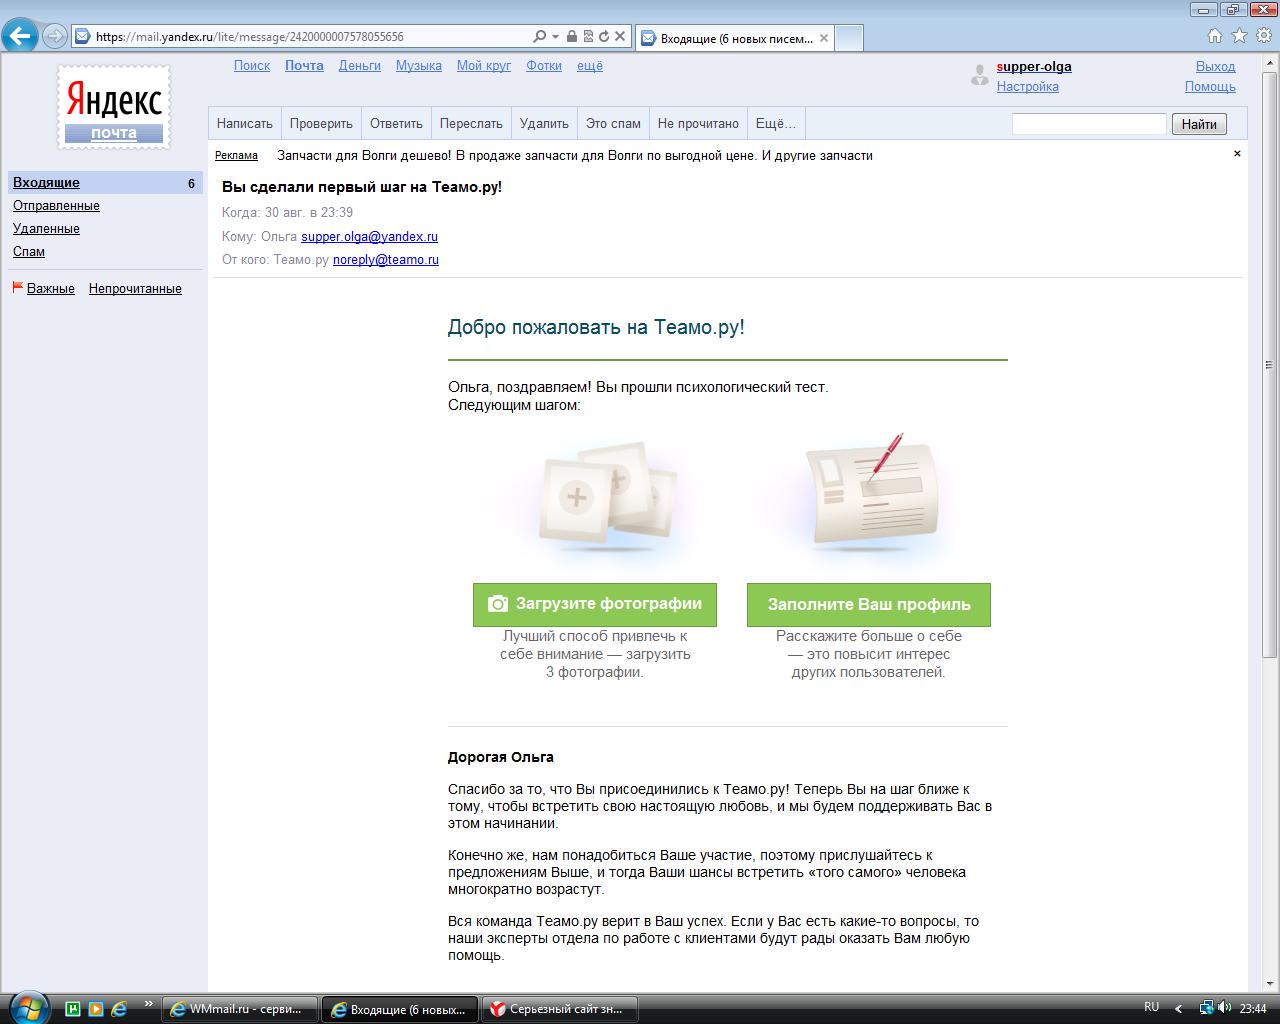Mark the message as spam
Screen dimensions: 1280x1024
coord(613,124)
